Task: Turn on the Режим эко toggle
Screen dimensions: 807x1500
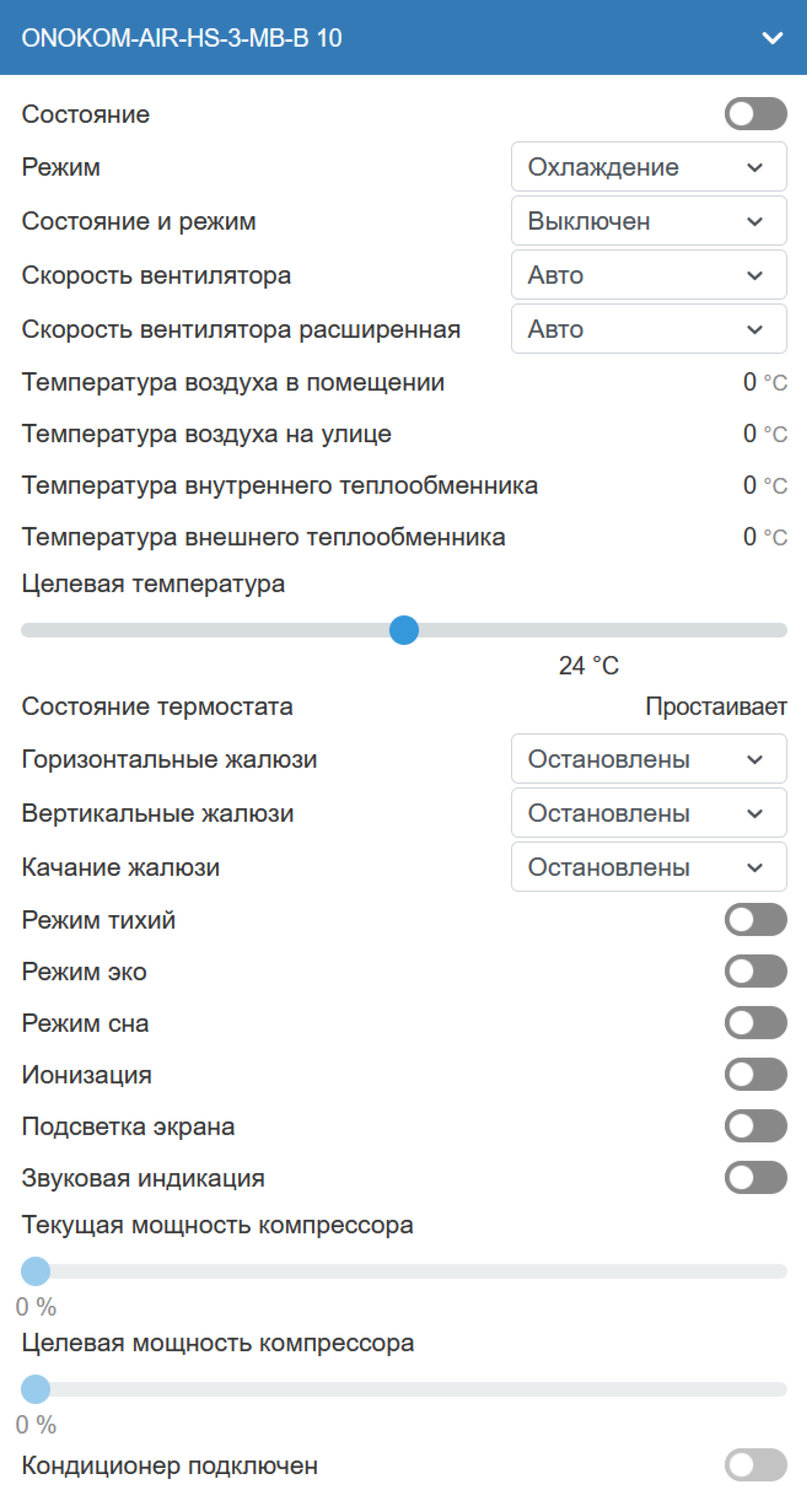Action: 755,971
